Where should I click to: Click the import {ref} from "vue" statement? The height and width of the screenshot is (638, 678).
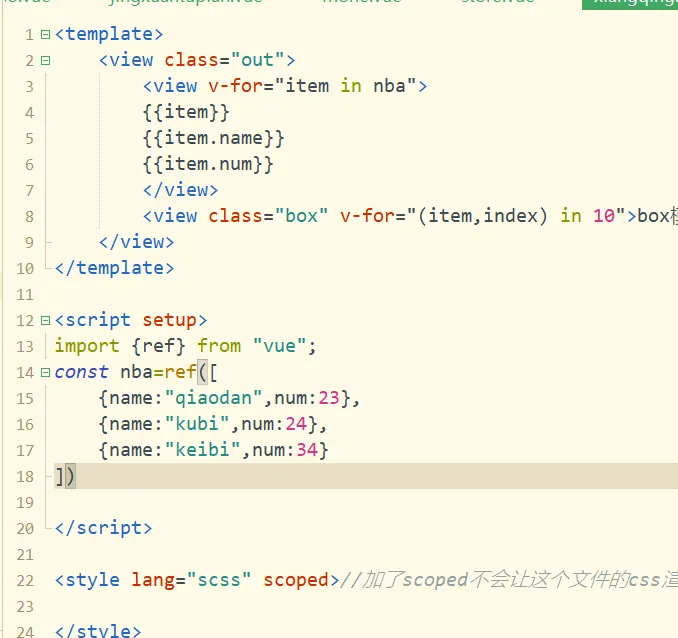[185, 346]
